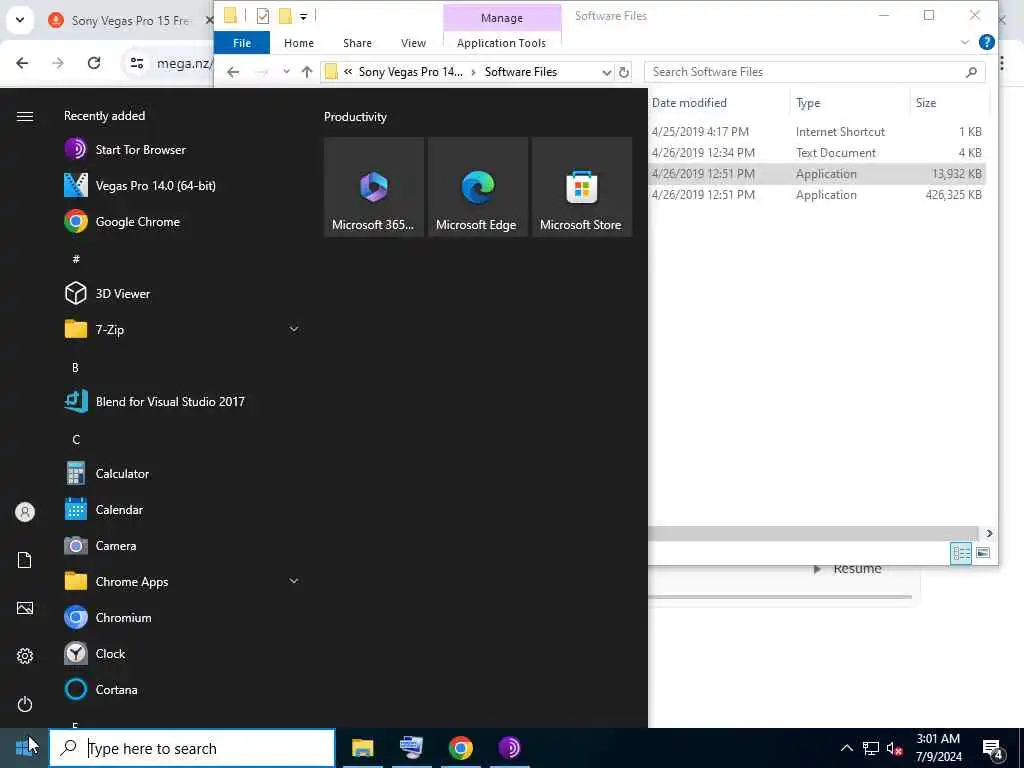Image resolution: width=1024 pixels, height=768 pixels.
Task: Click the Search Software Files field
Action: 814,72
